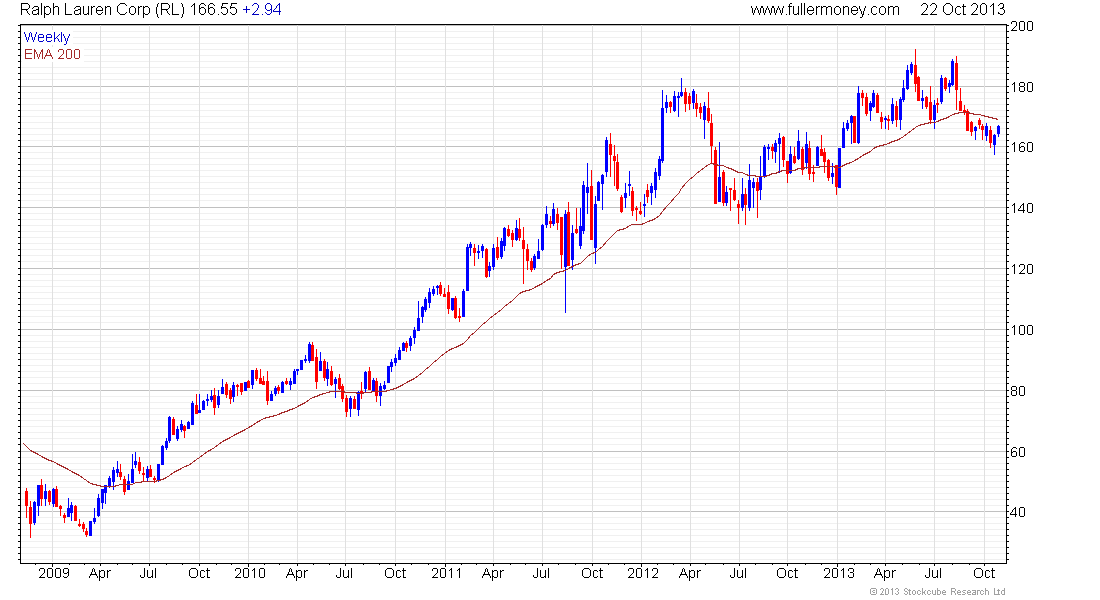Click the 2009 time axis label

(x=54, y=573)
